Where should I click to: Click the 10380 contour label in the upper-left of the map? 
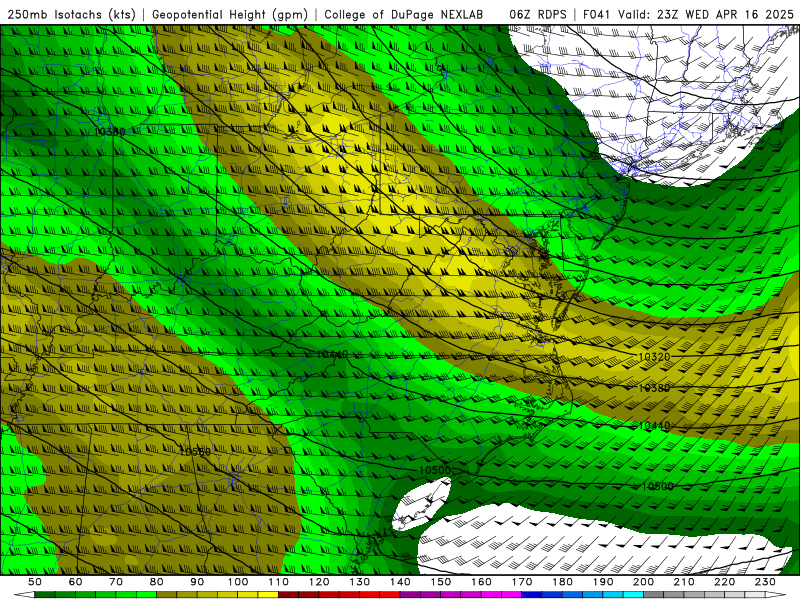point(110,132)
